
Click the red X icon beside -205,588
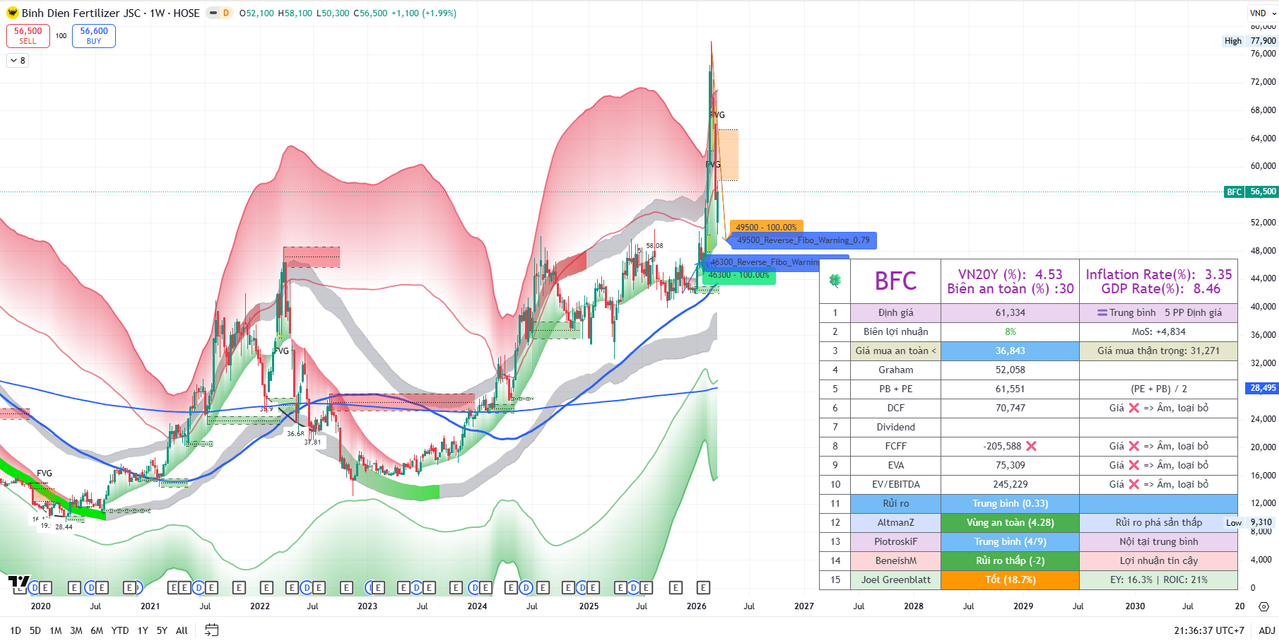tap(1030, 446)
